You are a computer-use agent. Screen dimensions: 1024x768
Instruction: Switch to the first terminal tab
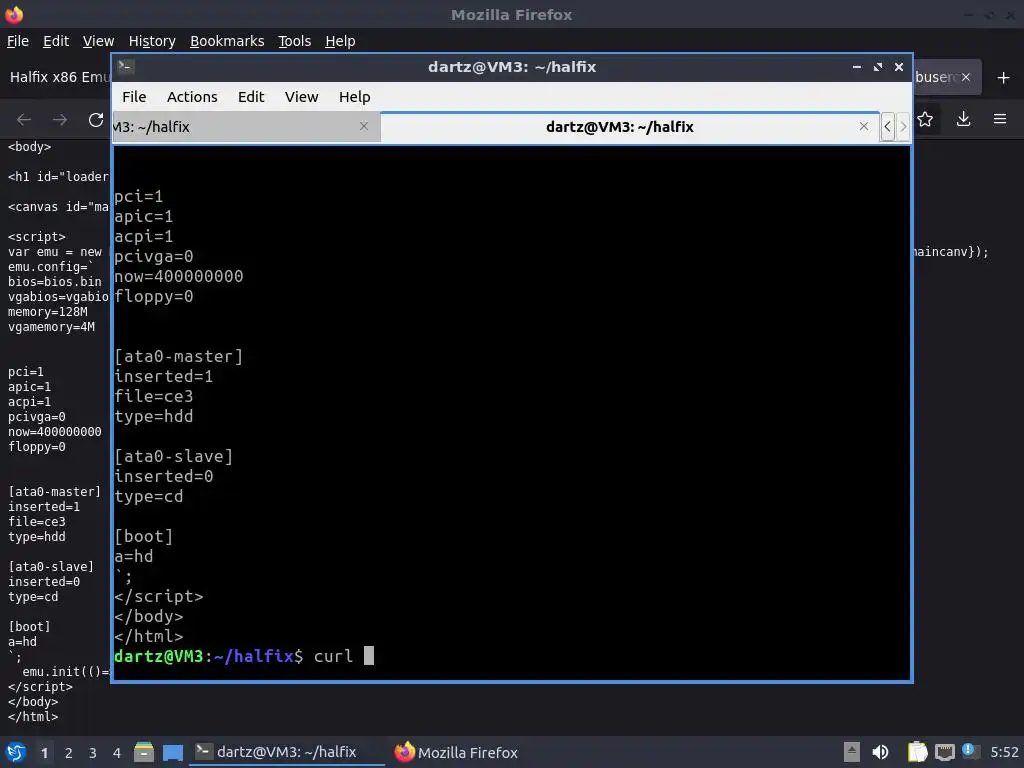(246, 127)
